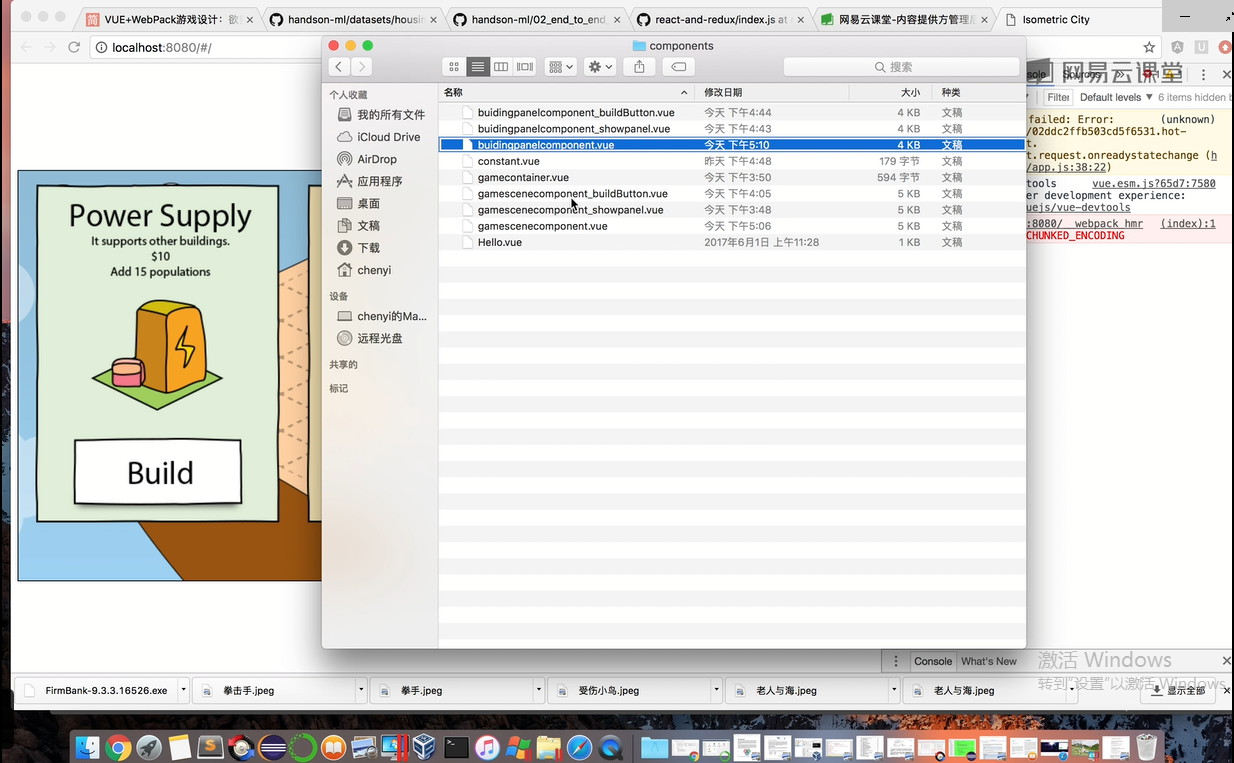Sort files by the 名称 column header
Image resolution: width=1234 pixels, height=763 pixels.
coord(567,92)
